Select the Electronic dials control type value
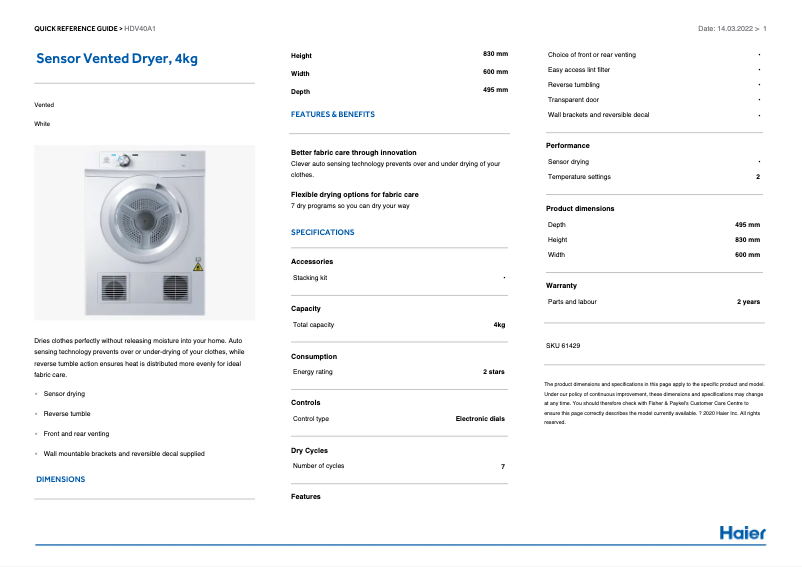Viewport: 802px width, 567px height. coord(480,419)
